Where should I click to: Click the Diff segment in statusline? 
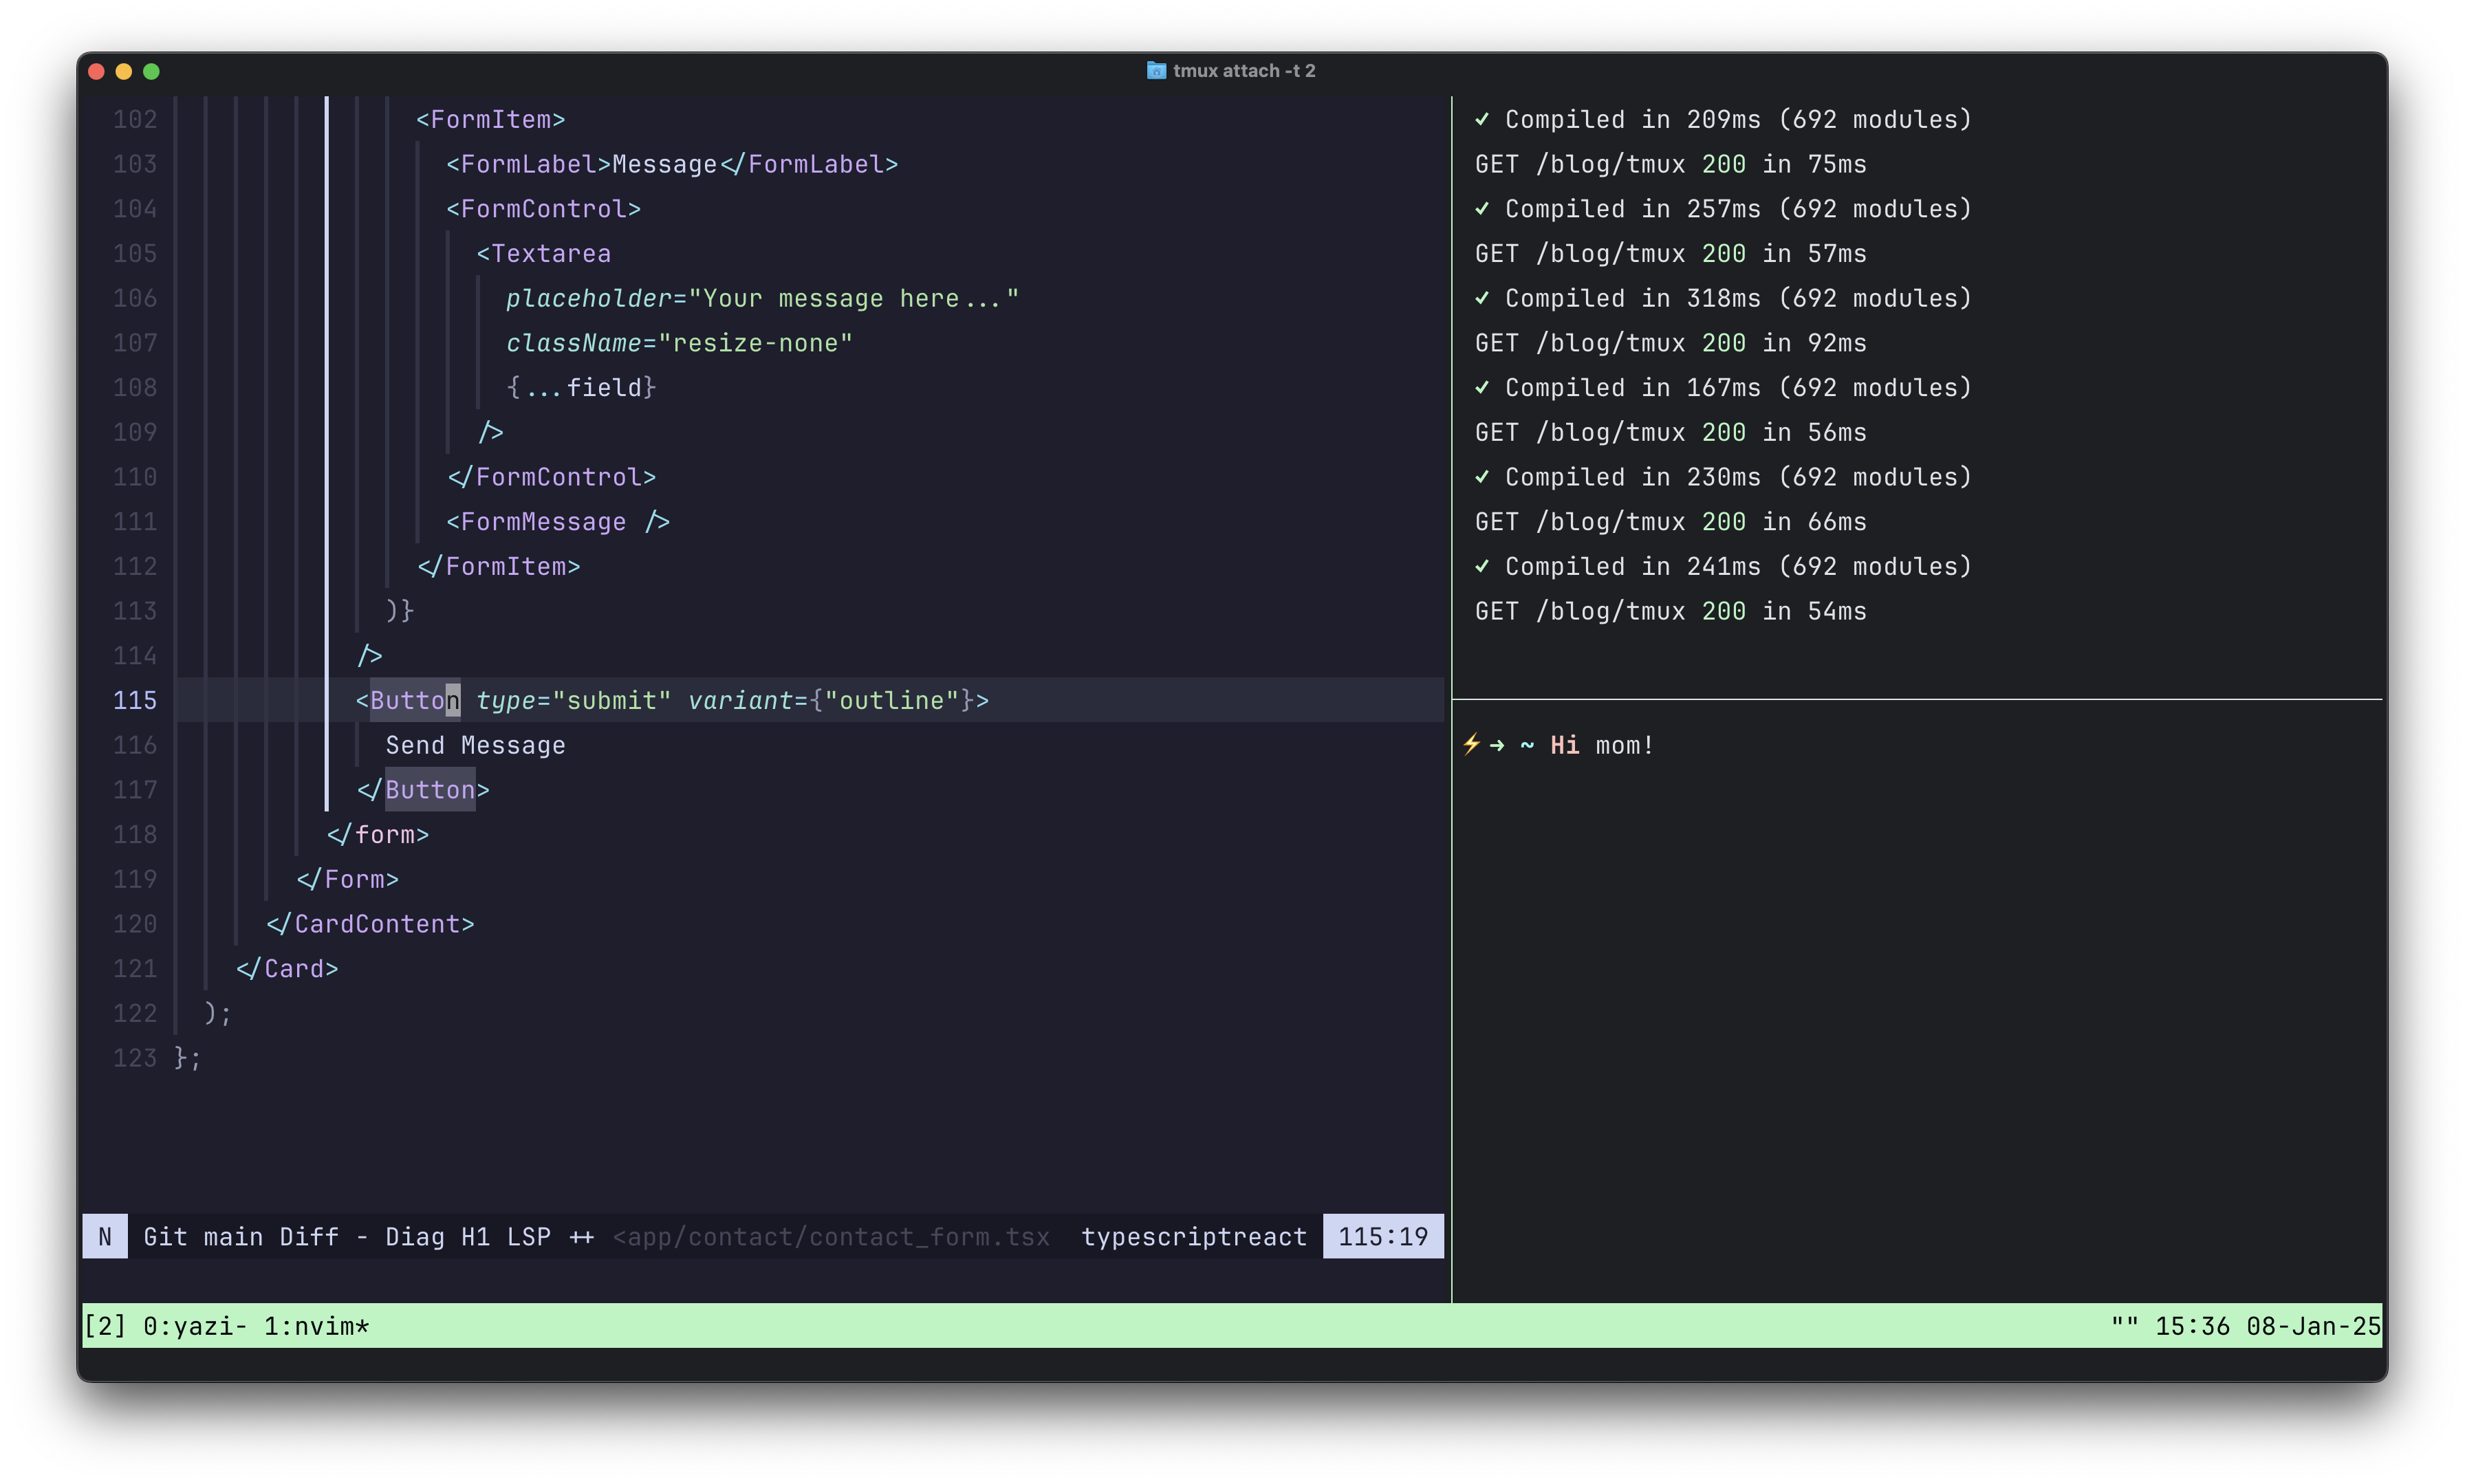tap(309, 1237)
